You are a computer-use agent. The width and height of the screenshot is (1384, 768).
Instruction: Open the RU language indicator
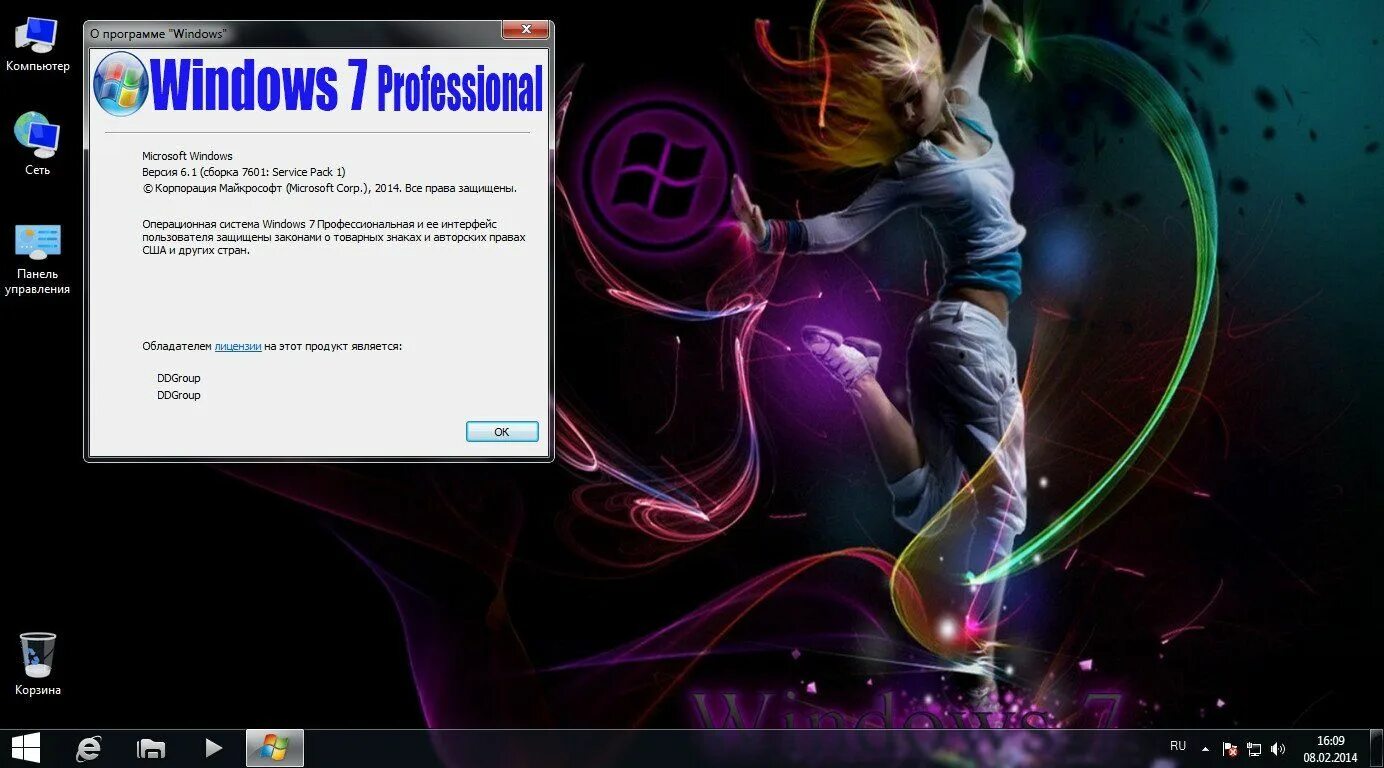coord(1178,746)
